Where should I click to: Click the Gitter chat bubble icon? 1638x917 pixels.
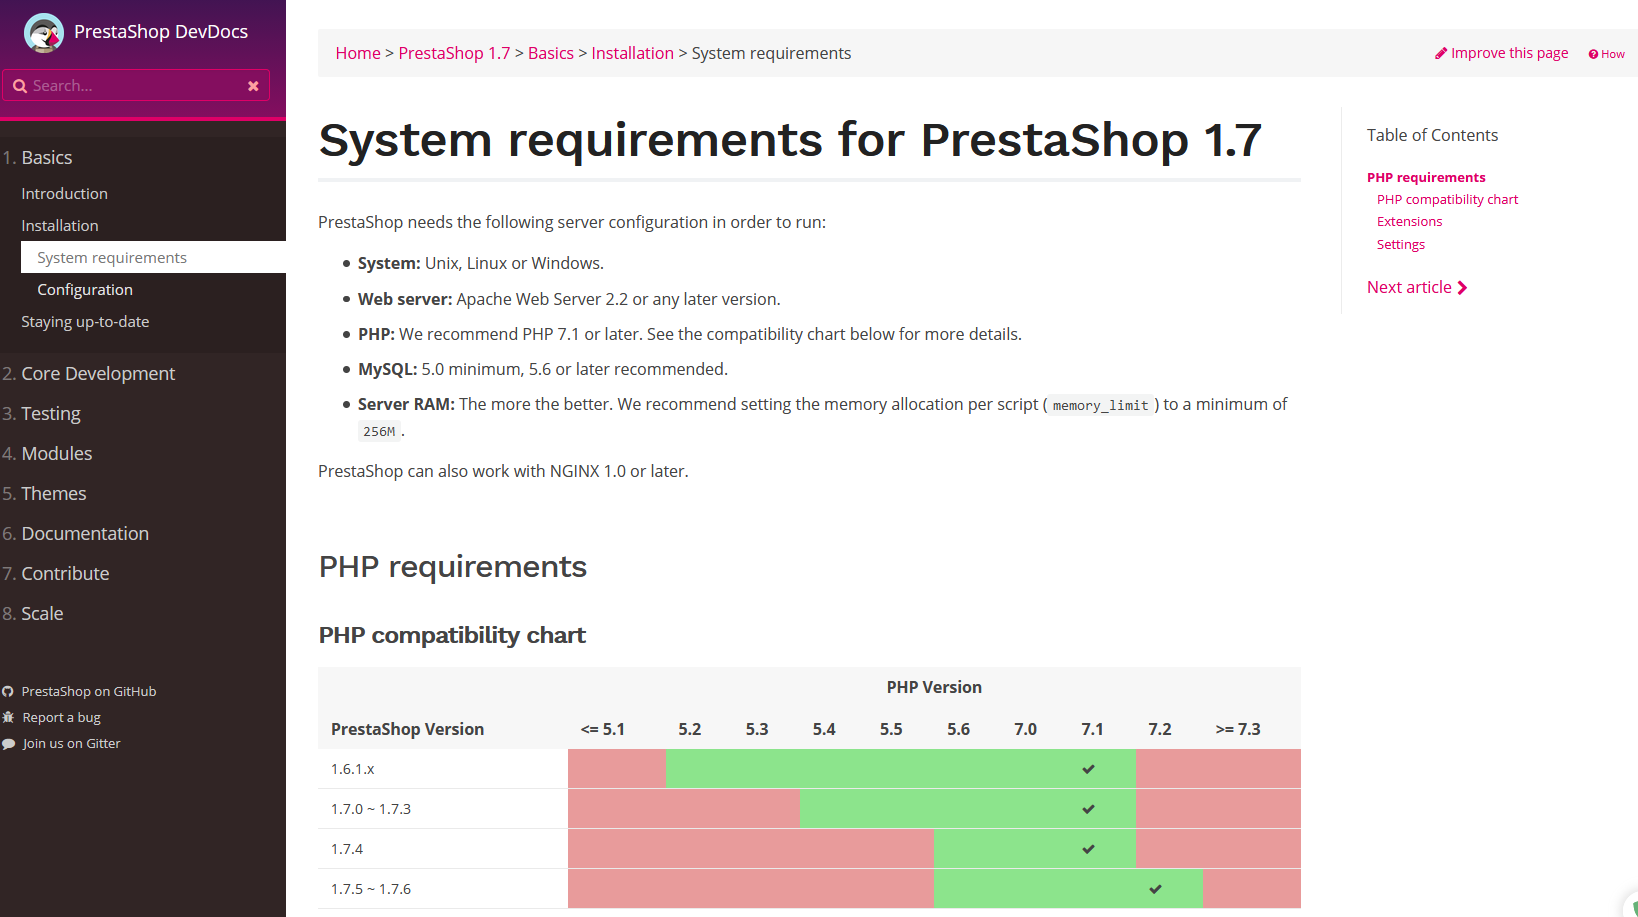[8, 744]
